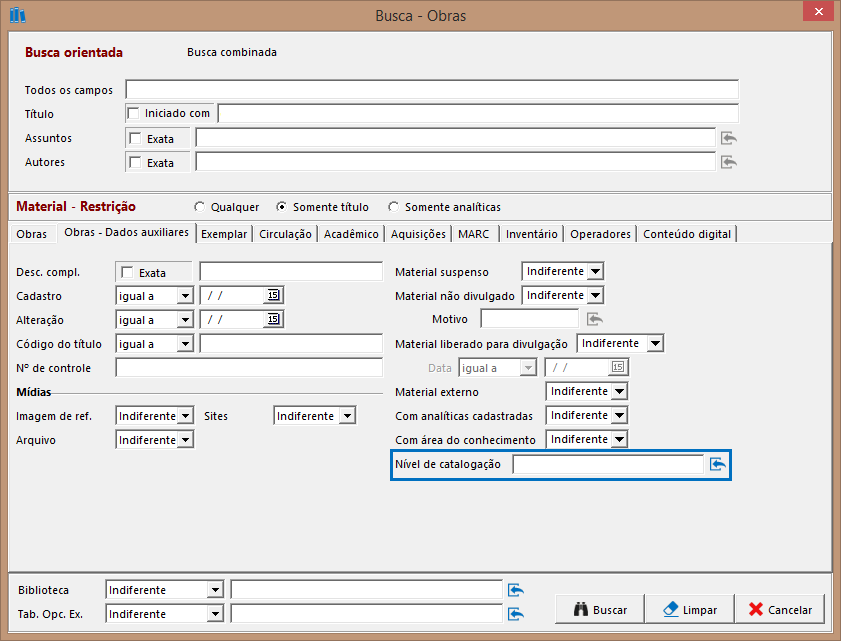
Task: Open calendar picker for Cadastro date
Action: click(273, 295)
